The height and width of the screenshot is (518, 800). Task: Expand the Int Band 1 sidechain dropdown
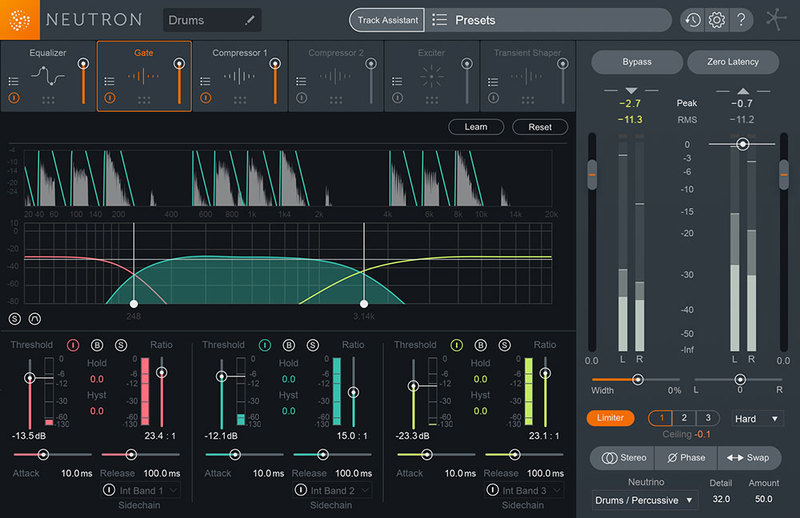point(148,490)
